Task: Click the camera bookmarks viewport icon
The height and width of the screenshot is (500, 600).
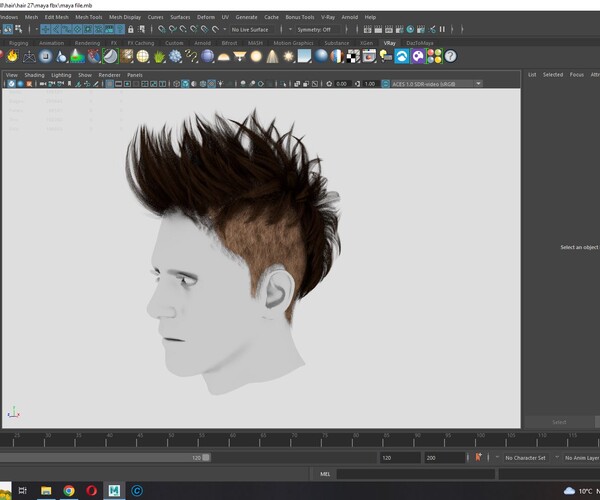Action: pyautogui.click(x=69, y=83)
